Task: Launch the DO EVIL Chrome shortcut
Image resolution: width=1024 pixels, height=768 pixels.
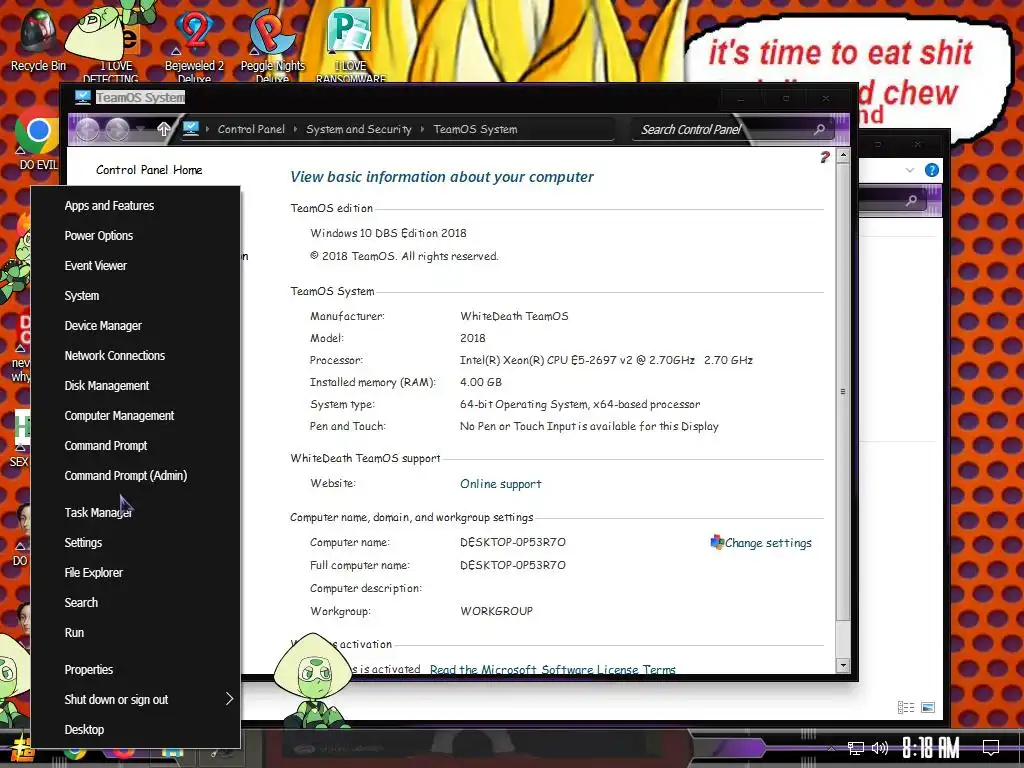Action: pyautogui.click(x=37, y=140)
